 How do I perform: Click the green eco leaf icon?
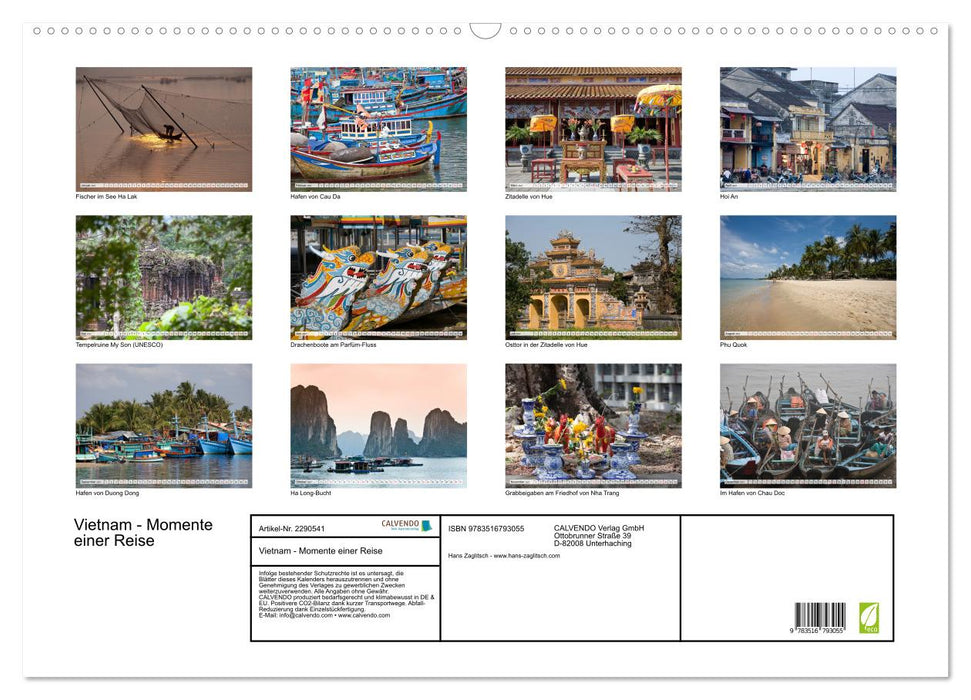[869, 618]
